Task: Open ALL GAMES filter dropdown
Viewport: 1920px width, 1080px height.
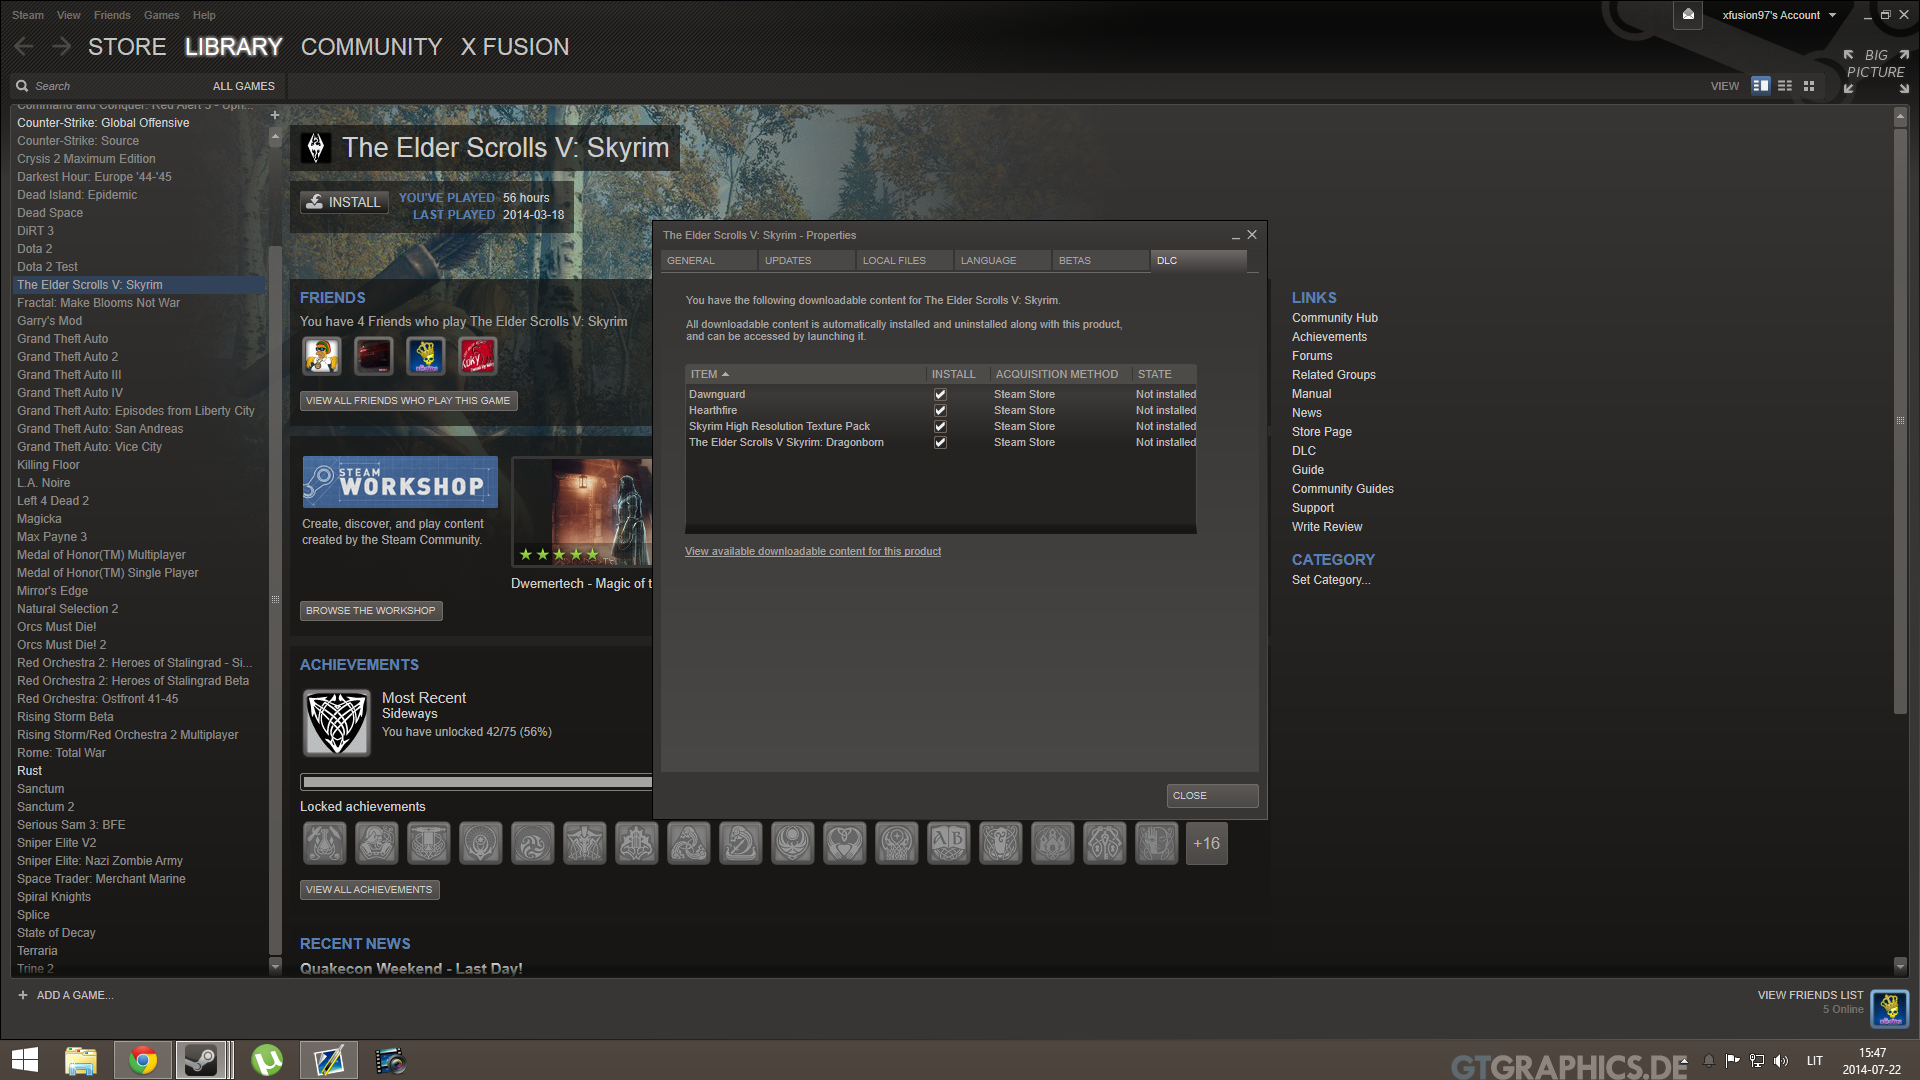Action: click(x=243, y=86)
